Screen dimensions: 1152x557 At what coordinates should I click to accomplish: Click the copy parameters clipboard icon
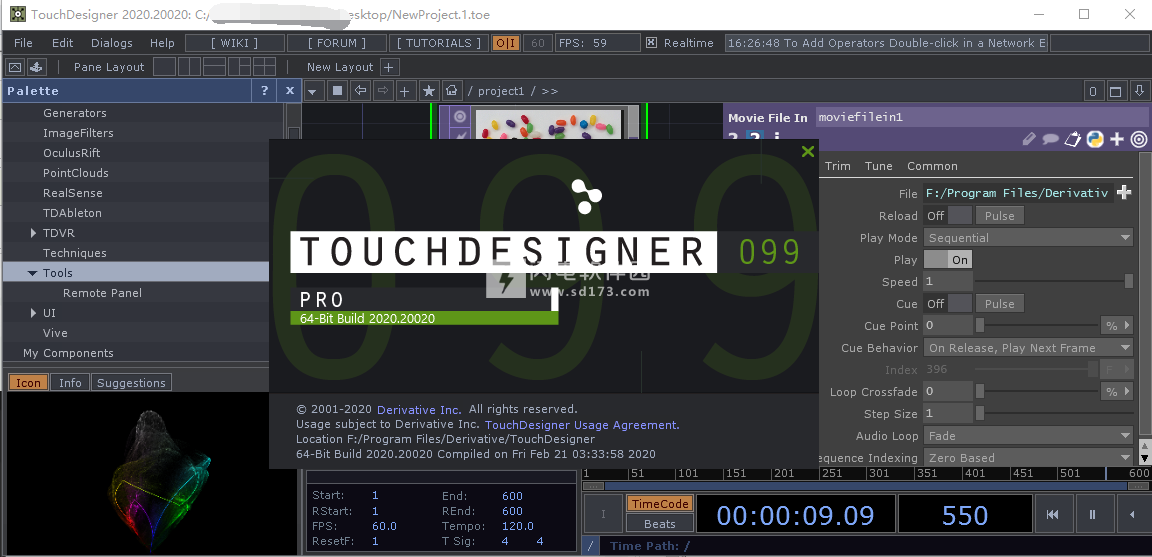1073,138
